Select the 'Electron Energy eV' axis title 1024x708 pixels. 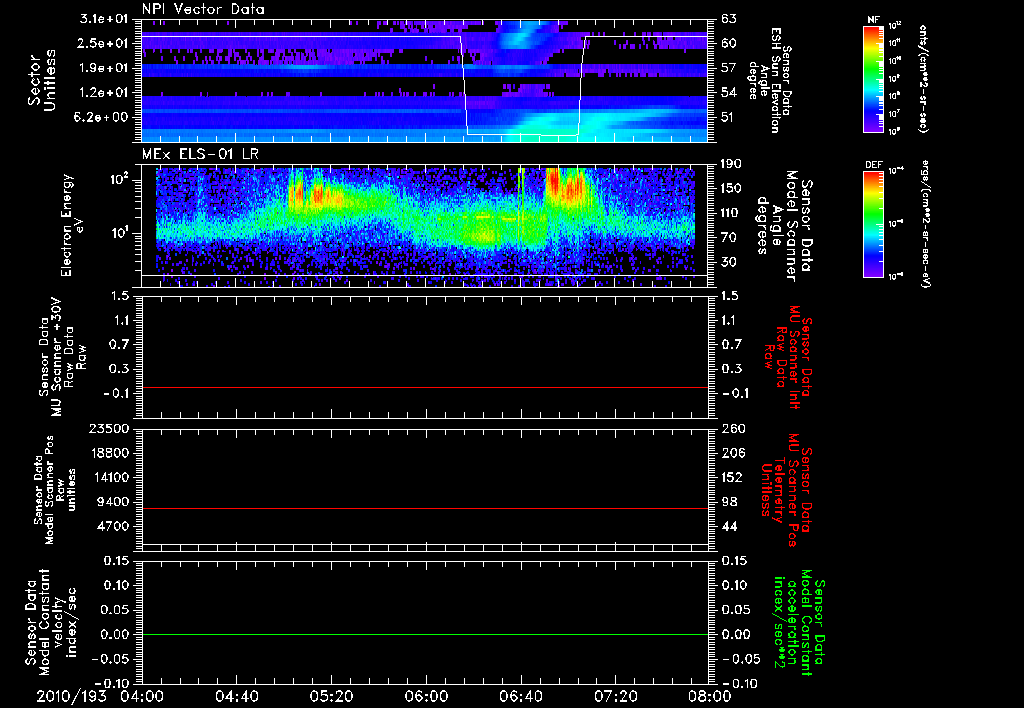point(72,225)
